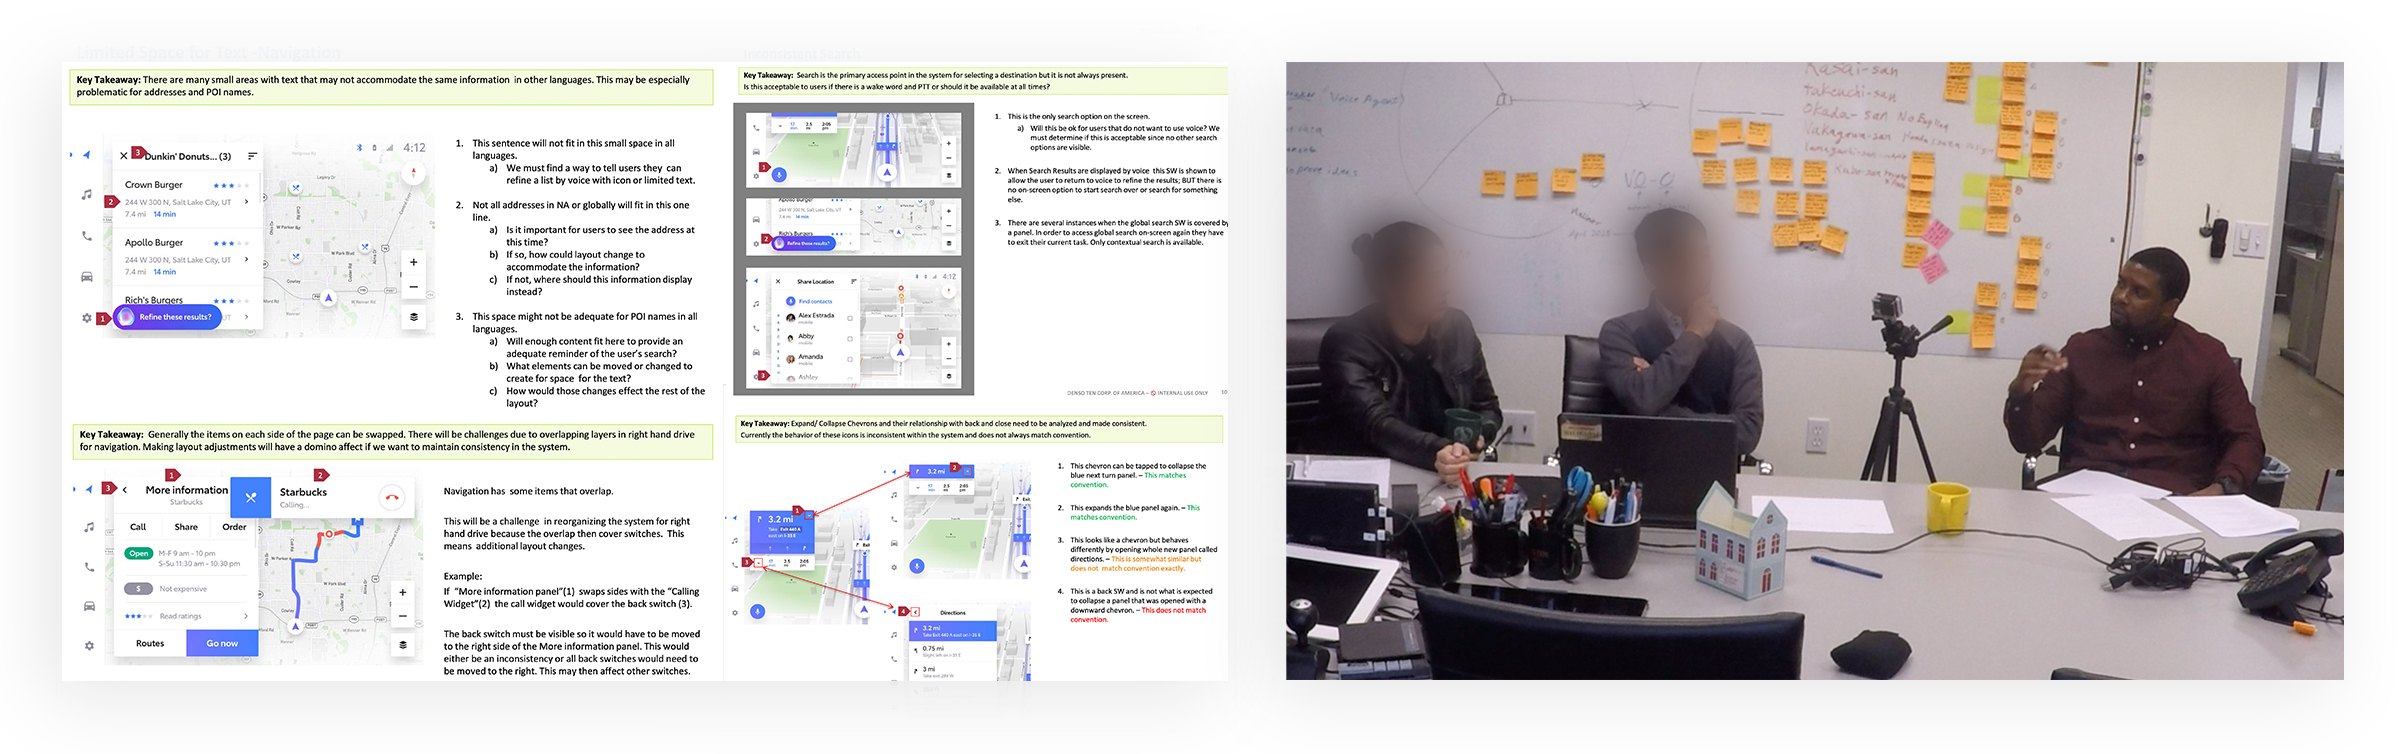This screenshot has width=2400, height=754.
Task: Check the box next to Alex Estrada
Action: [x=850, y=318]
